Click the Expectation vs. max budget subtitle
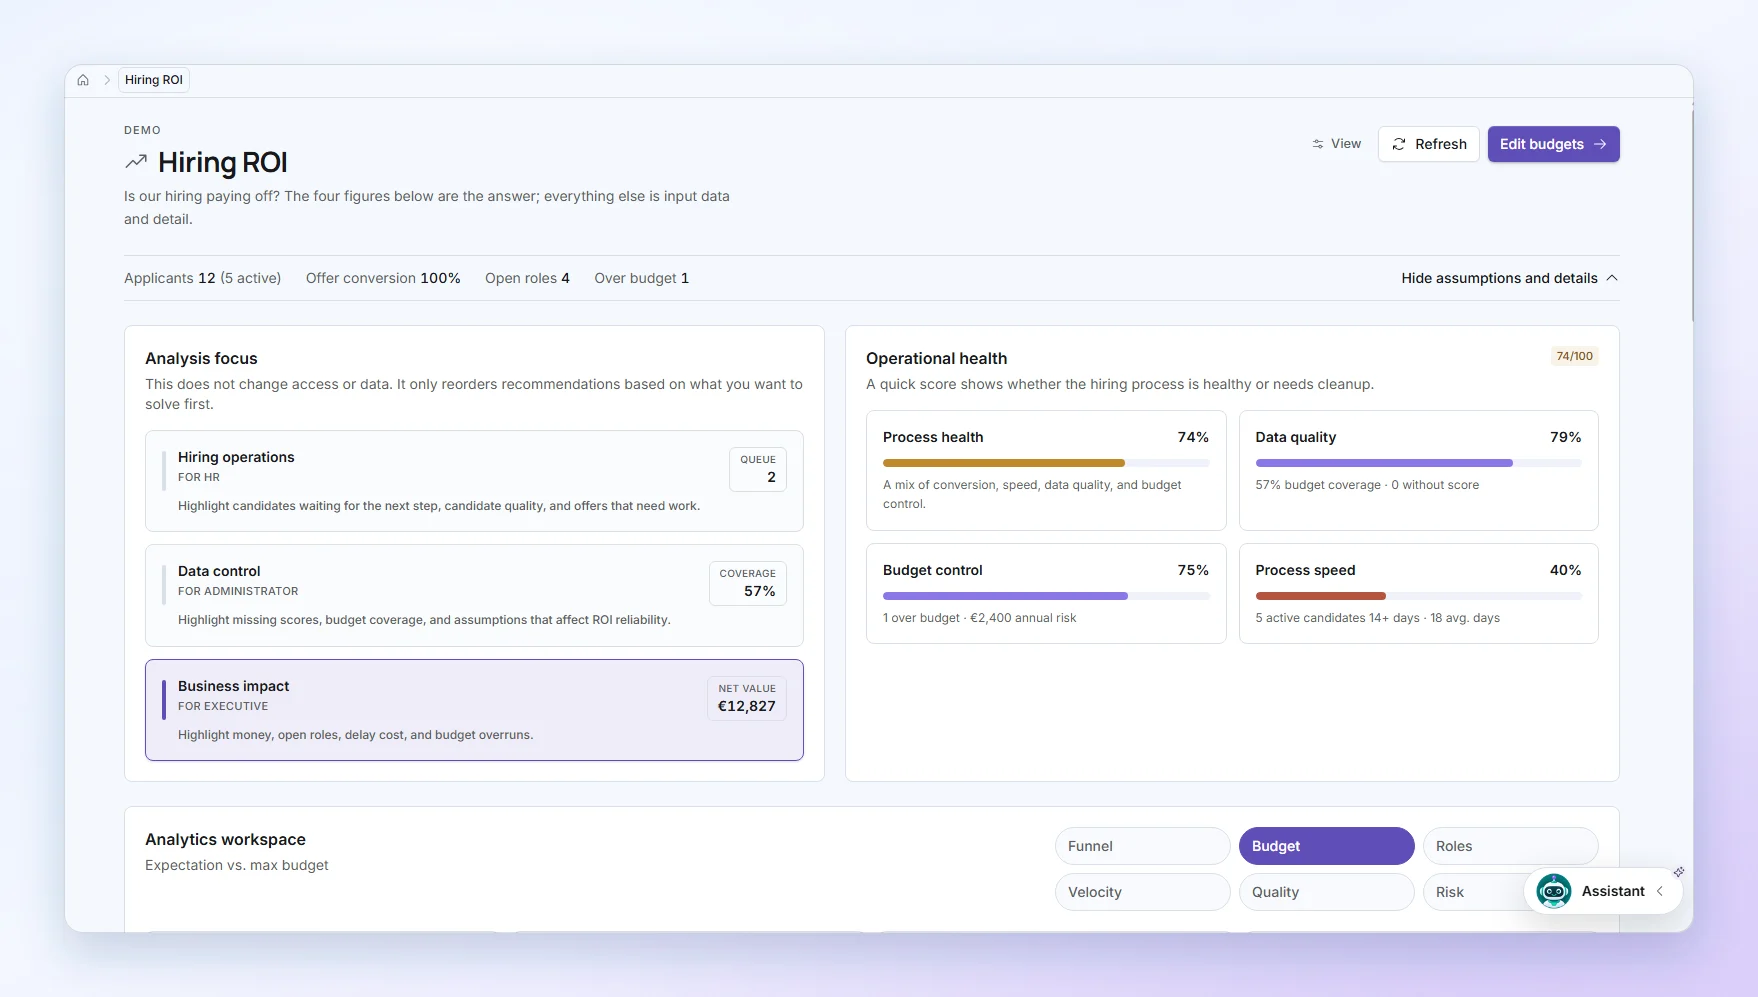This screenshot has height=997, width=1758. tap(236, 865)
